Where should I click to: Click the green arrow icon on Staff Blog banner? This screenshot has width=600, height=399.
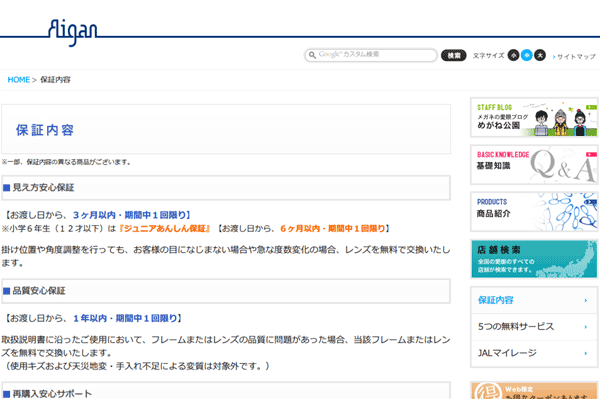click(591, 107)
